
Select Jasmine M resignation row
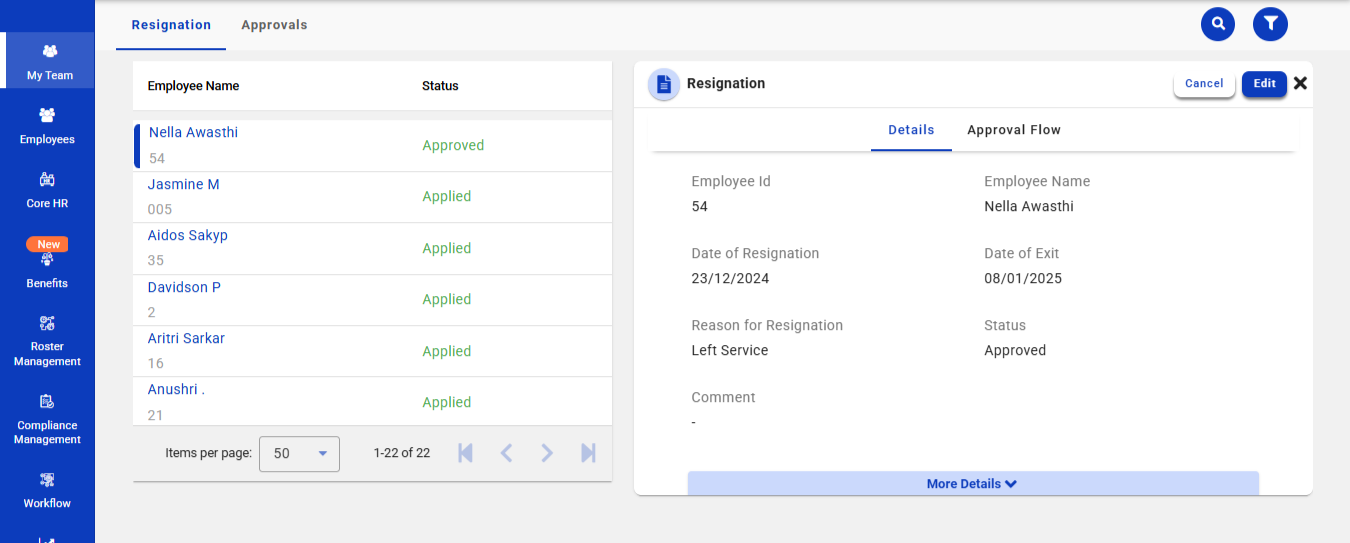tap(184, 185)
